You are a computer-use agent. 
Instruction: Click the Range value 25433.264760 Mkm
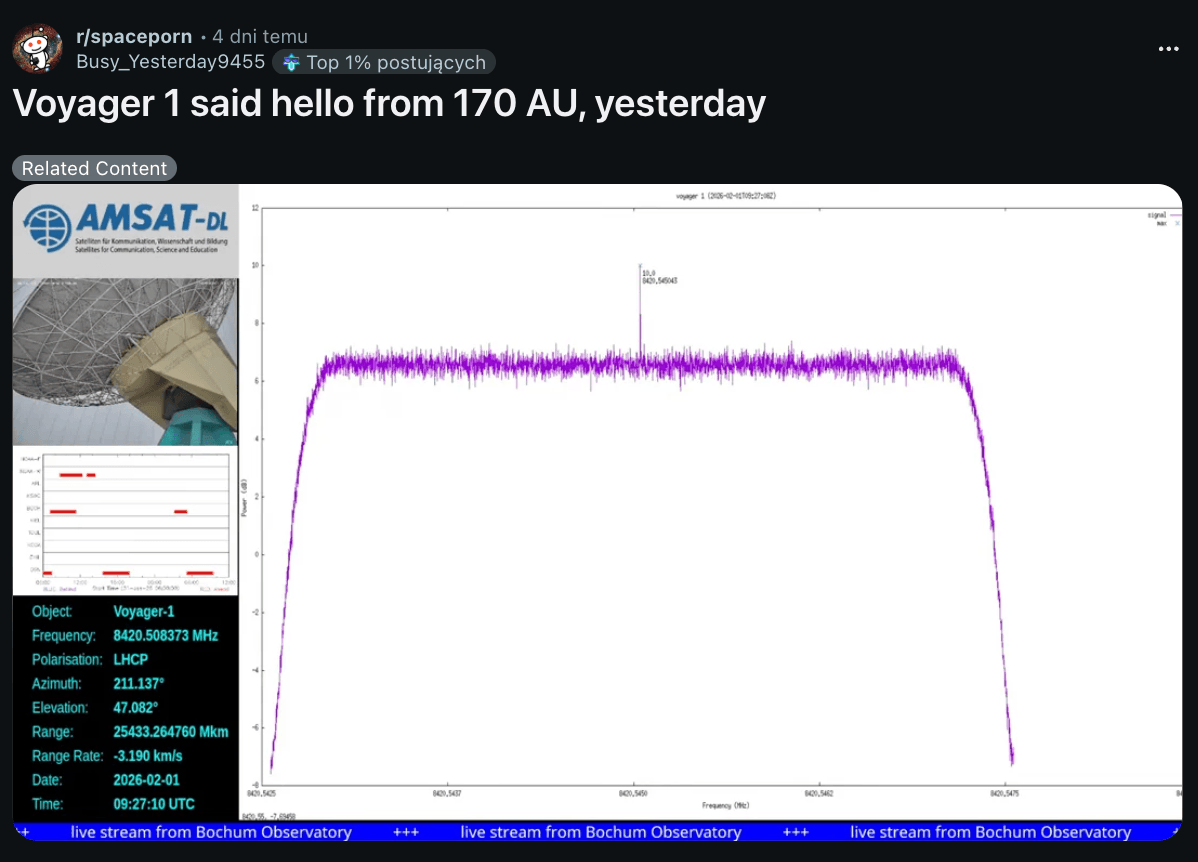click(x=170, y=732)
